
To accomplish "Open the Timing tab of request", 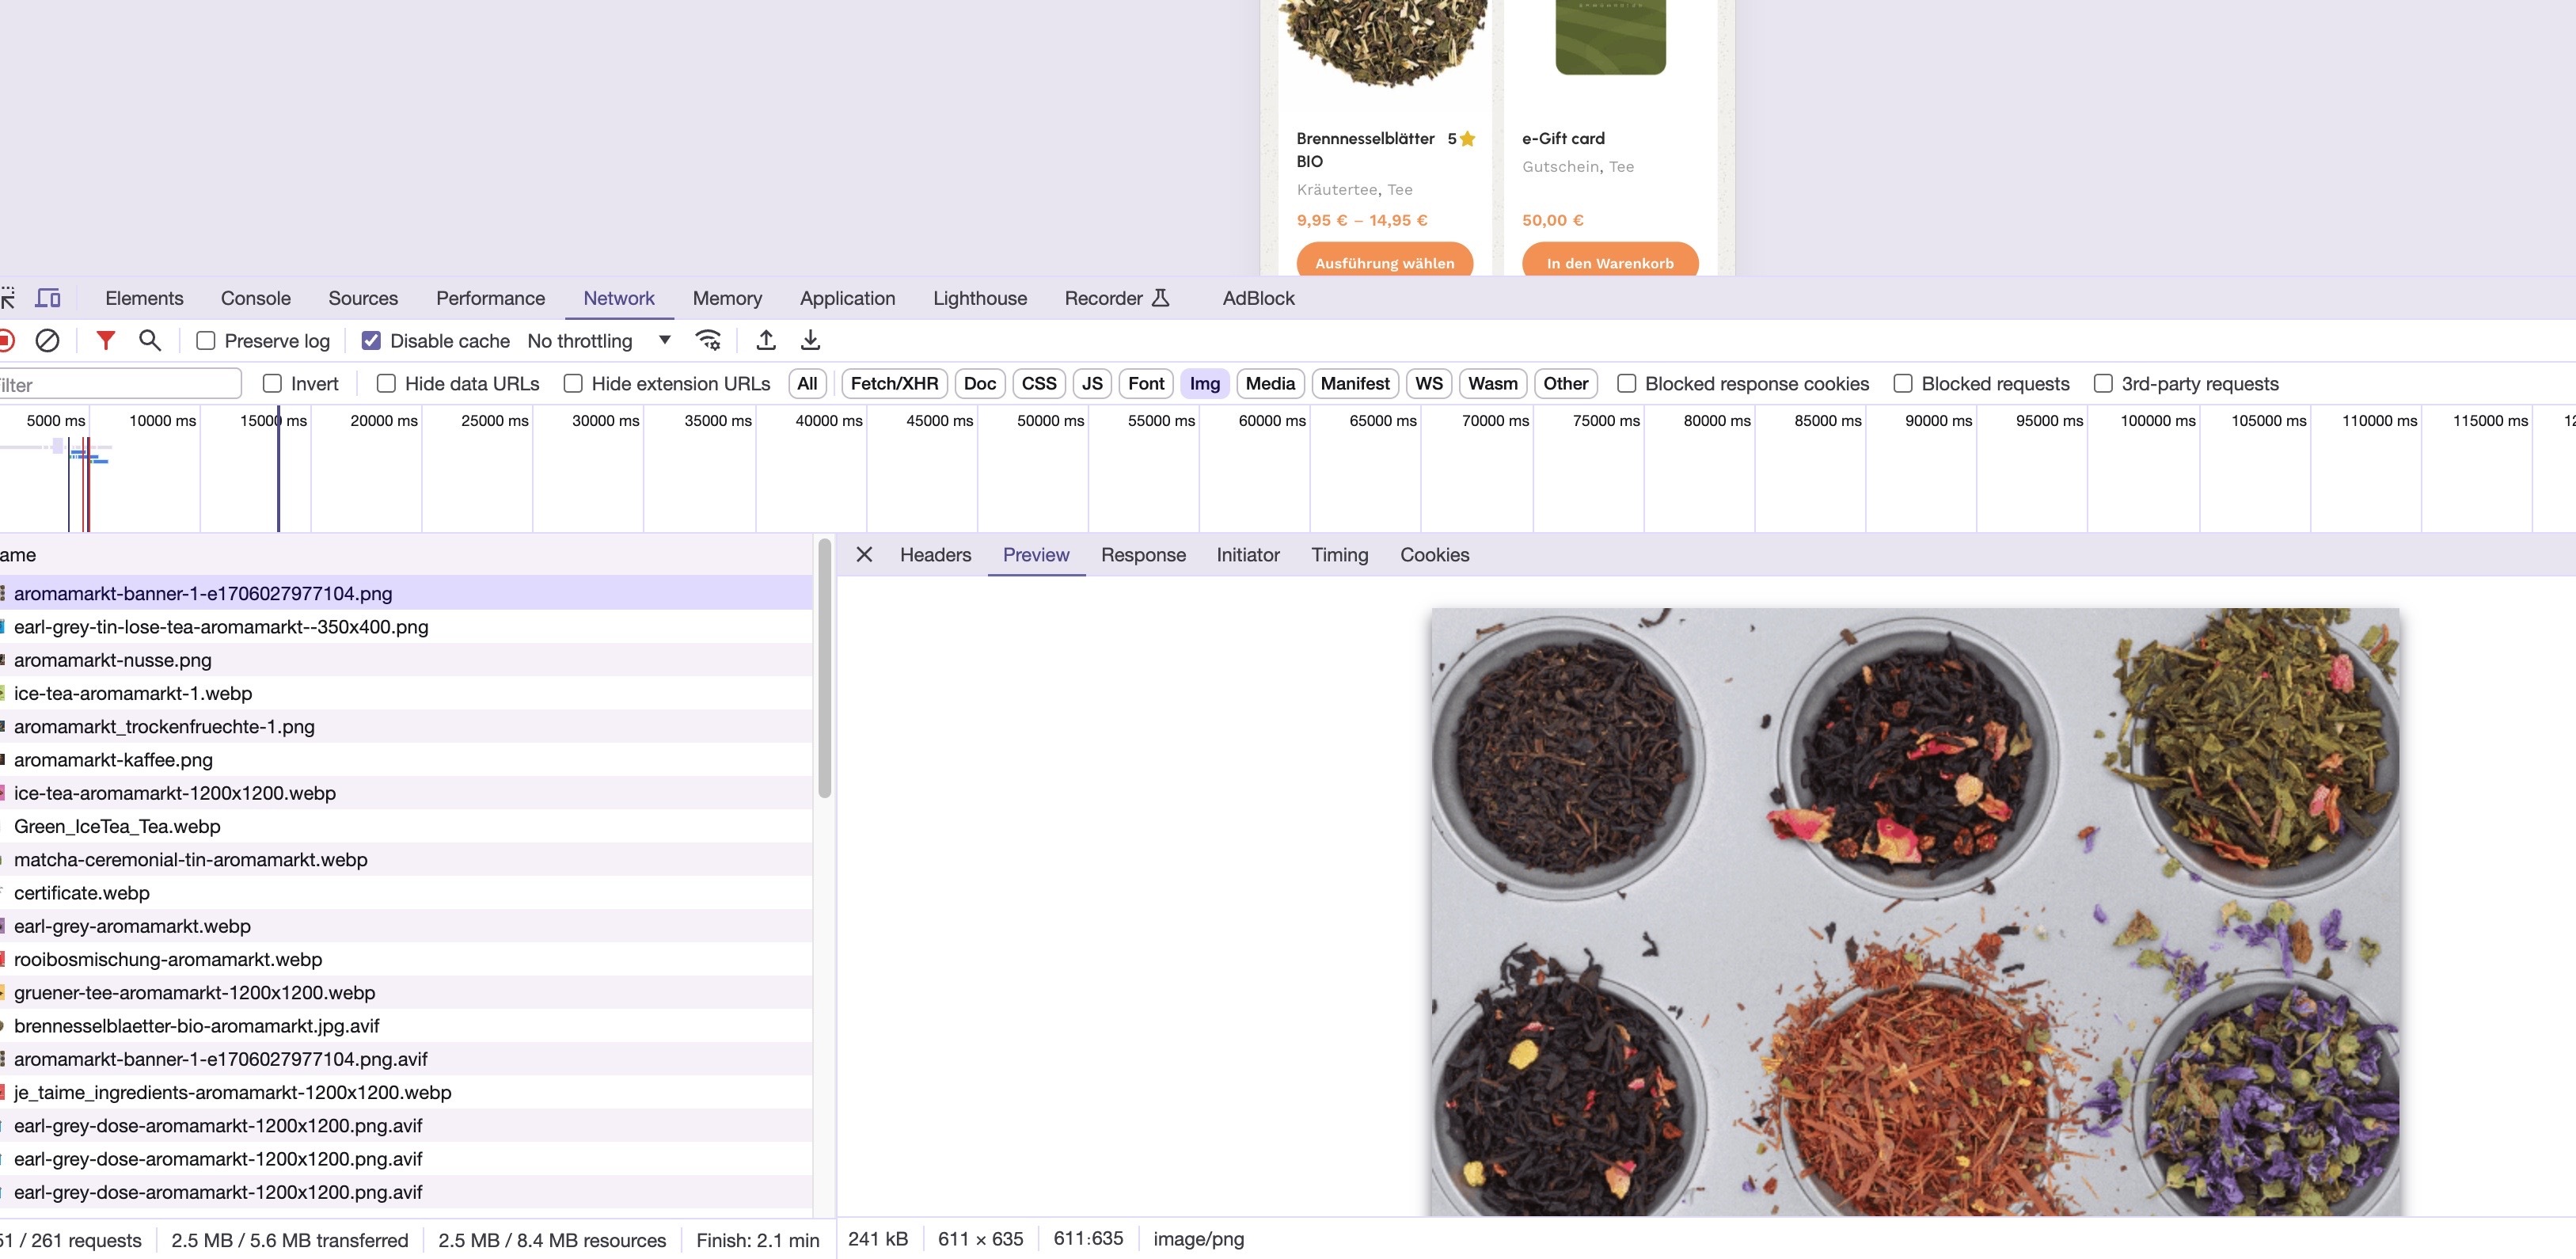I will (x=1339, y=555).
